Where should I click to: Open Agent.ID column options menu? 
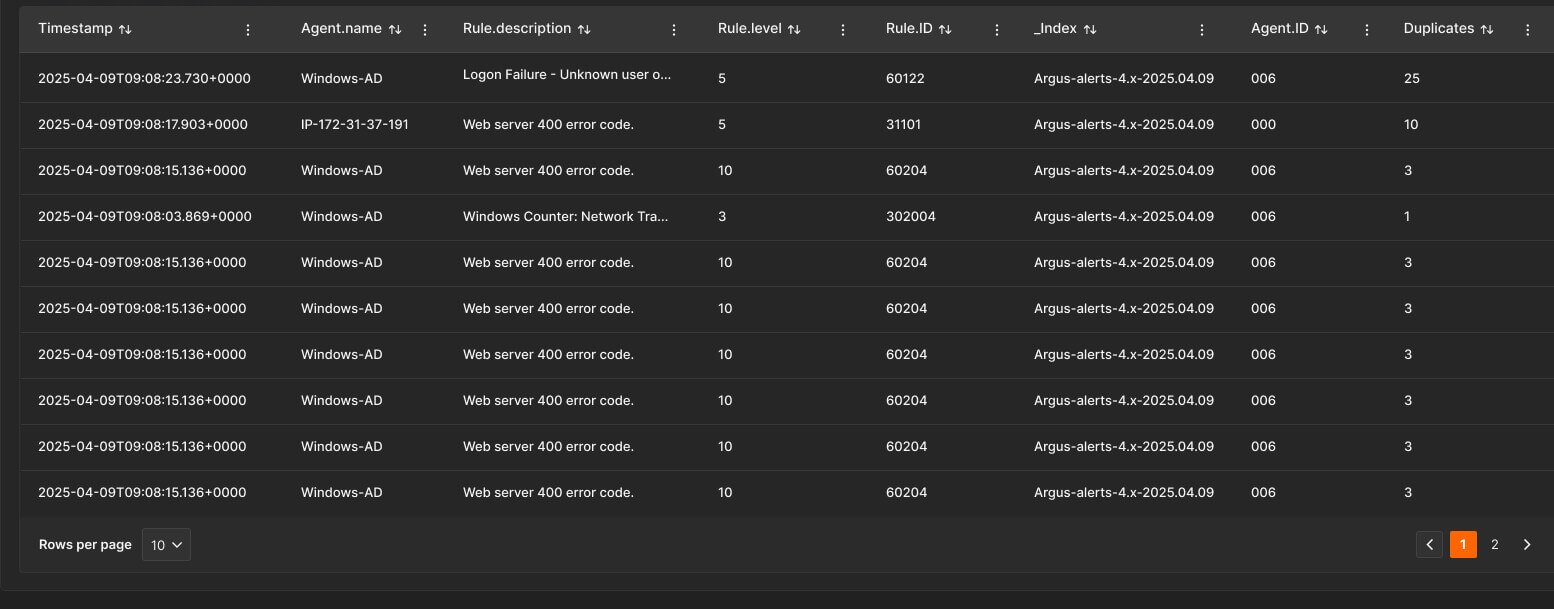pos(1367,30)
